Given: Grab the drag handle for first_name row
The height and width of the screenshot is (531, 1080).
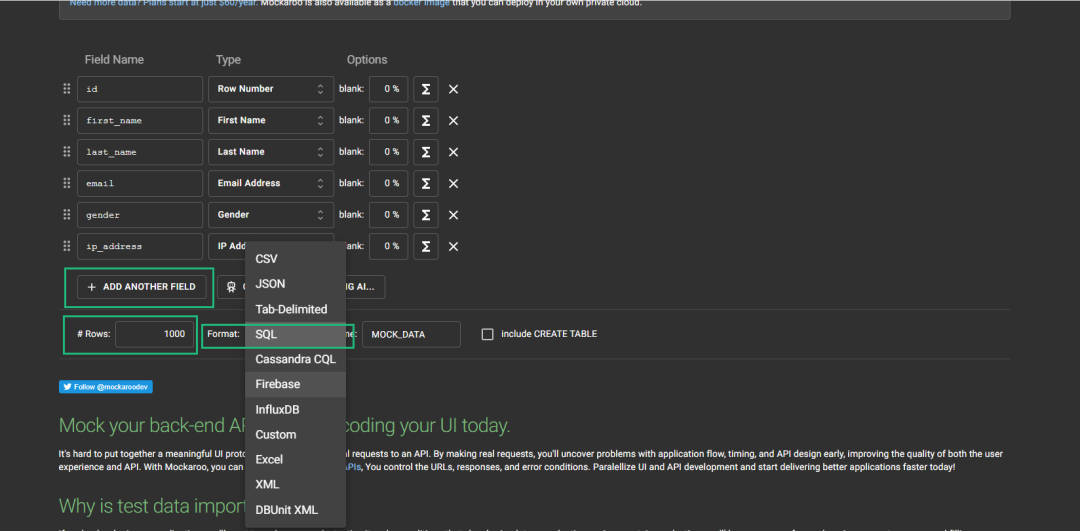Looking at the screenshot, I should [x=67, y=121].
